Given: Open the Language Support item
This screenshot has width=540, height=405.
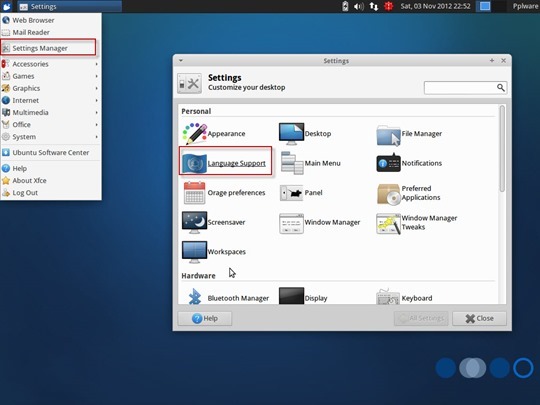Looking at the screenshot, I should click(225, 162).
